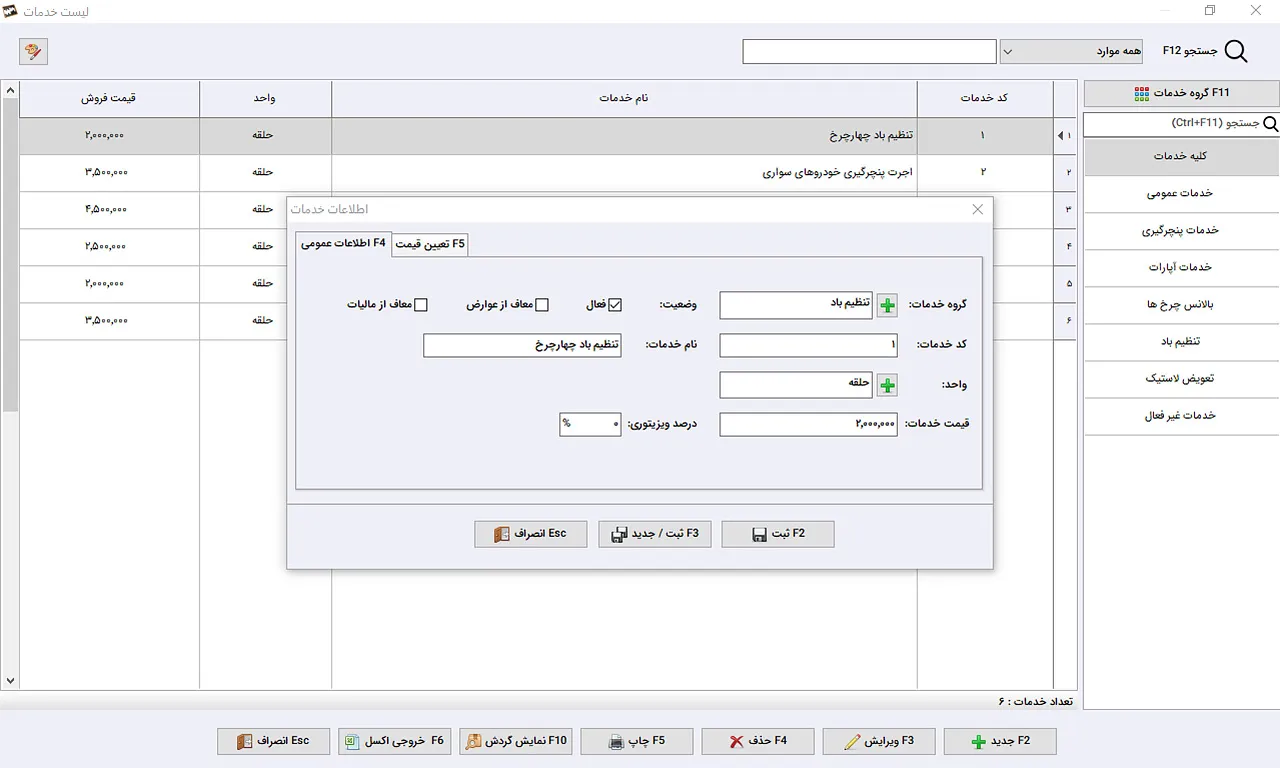Click the درصد ویزیتوری percent field
The height and width of the screenshot is (768, 1280).
(590, 424)
